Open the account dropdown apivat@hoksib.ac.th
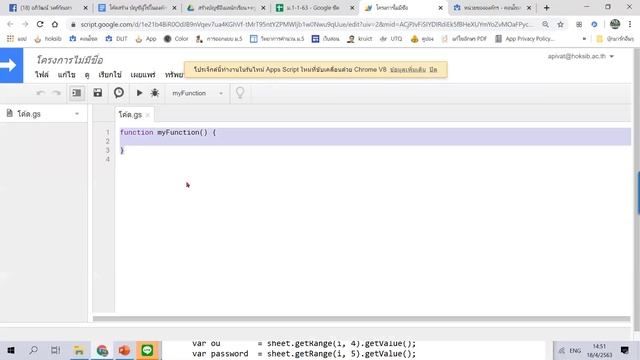Viewport: 640px width, 360px height. tap(580, 56)
